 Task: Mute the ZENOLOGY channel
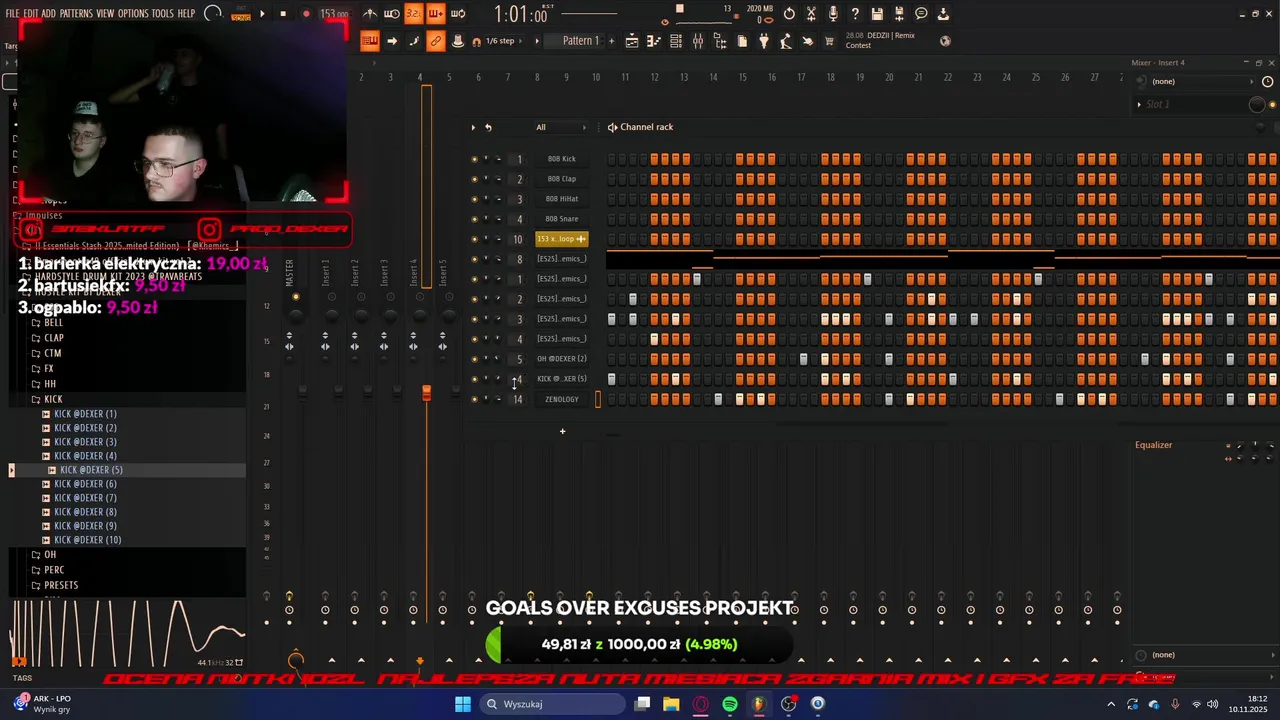[x=474, y=399]
